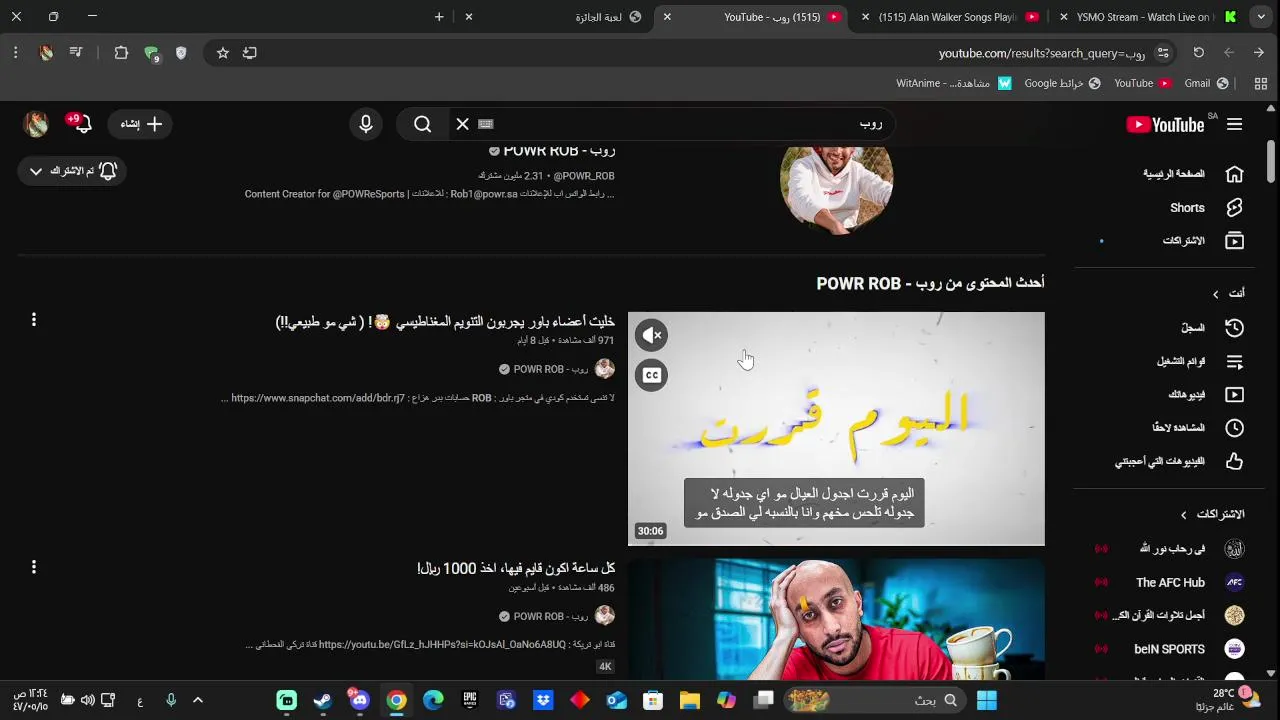Open media controls icon in Chrome toolbar
Viewport: 1280px width, 720px height.
76,53
